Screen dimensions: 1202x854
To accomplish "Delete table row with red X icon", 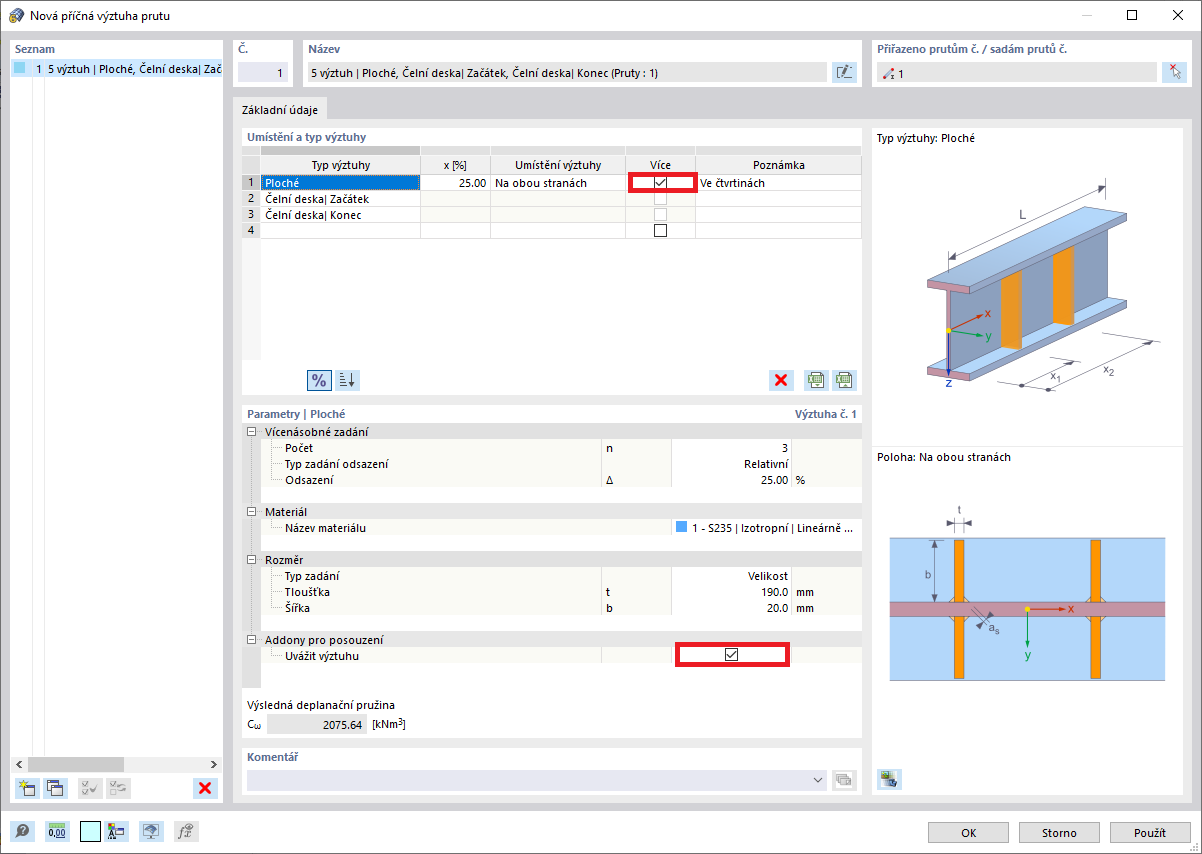I will [x=782, y=380].
